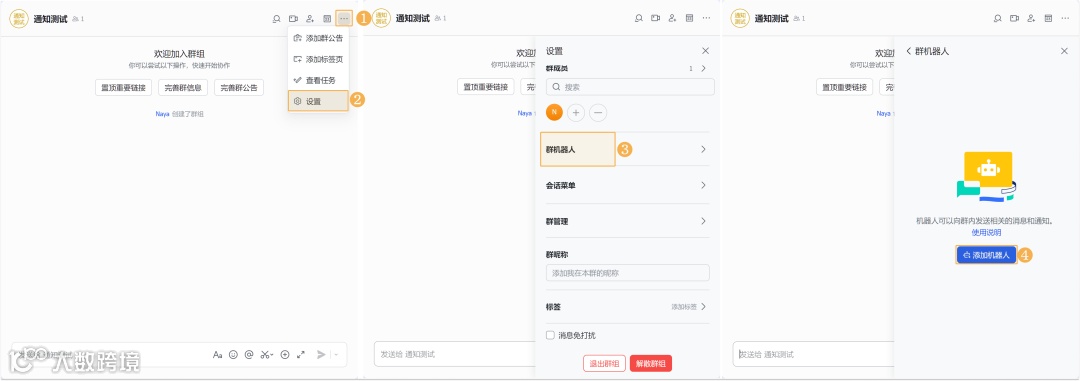
Task: Click add-member icon in the 设置 panel's chat header
Action: pos(673,19)
